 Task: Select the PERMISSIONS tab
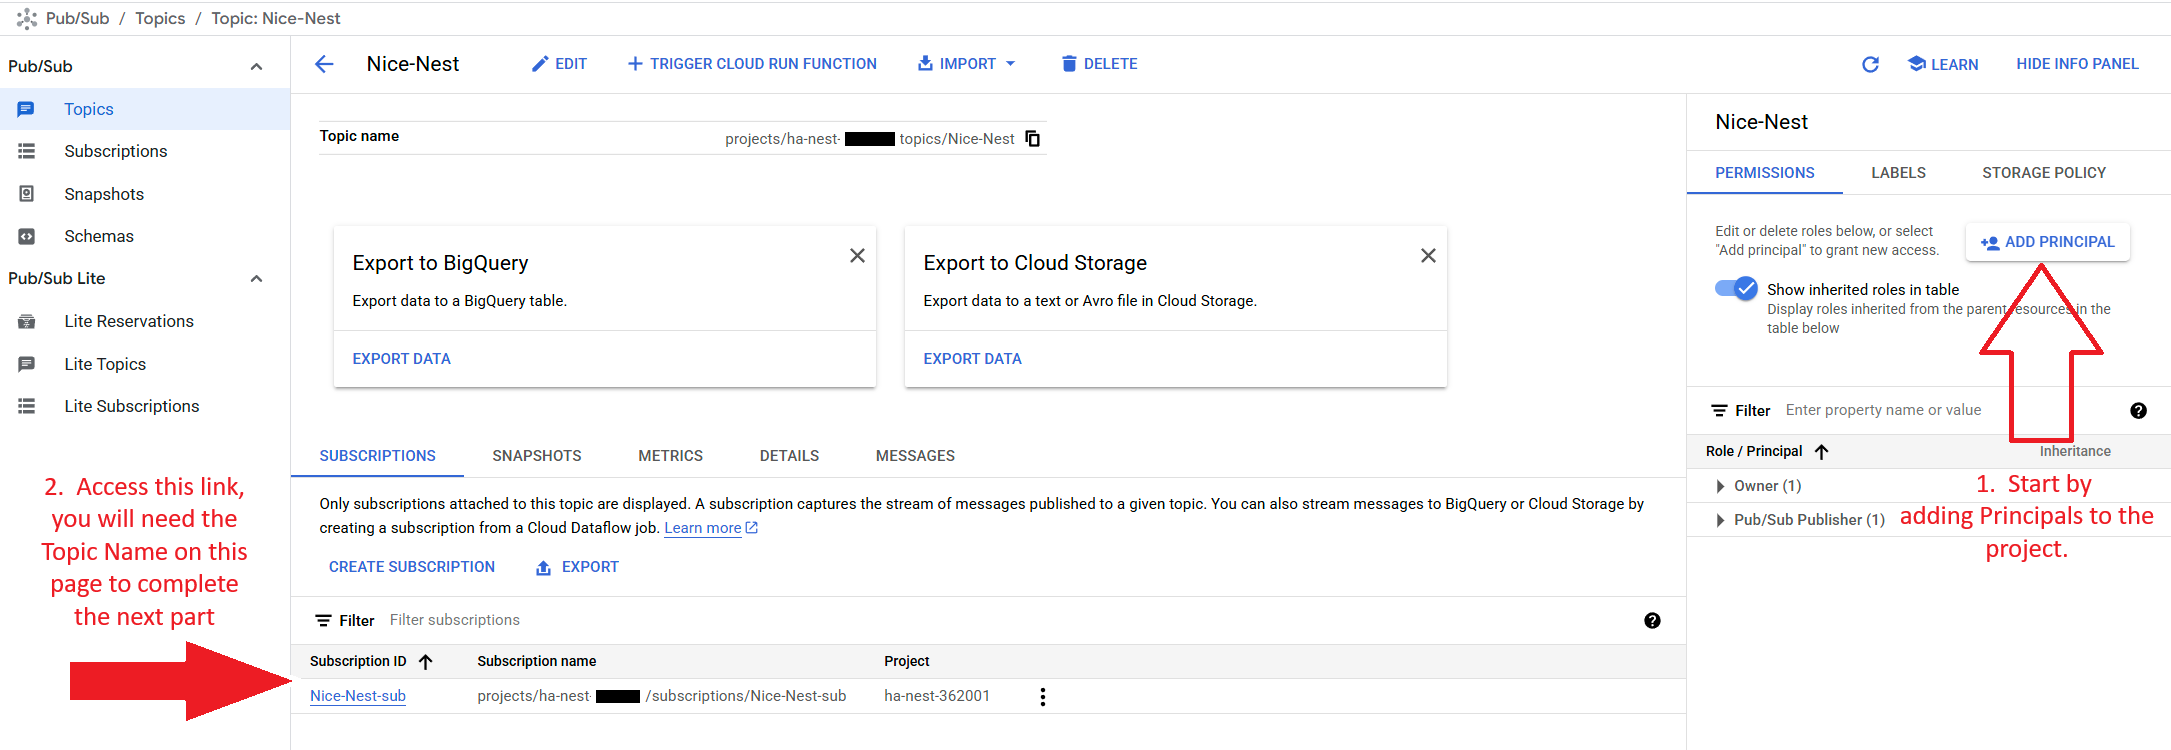click(1764, 173)
